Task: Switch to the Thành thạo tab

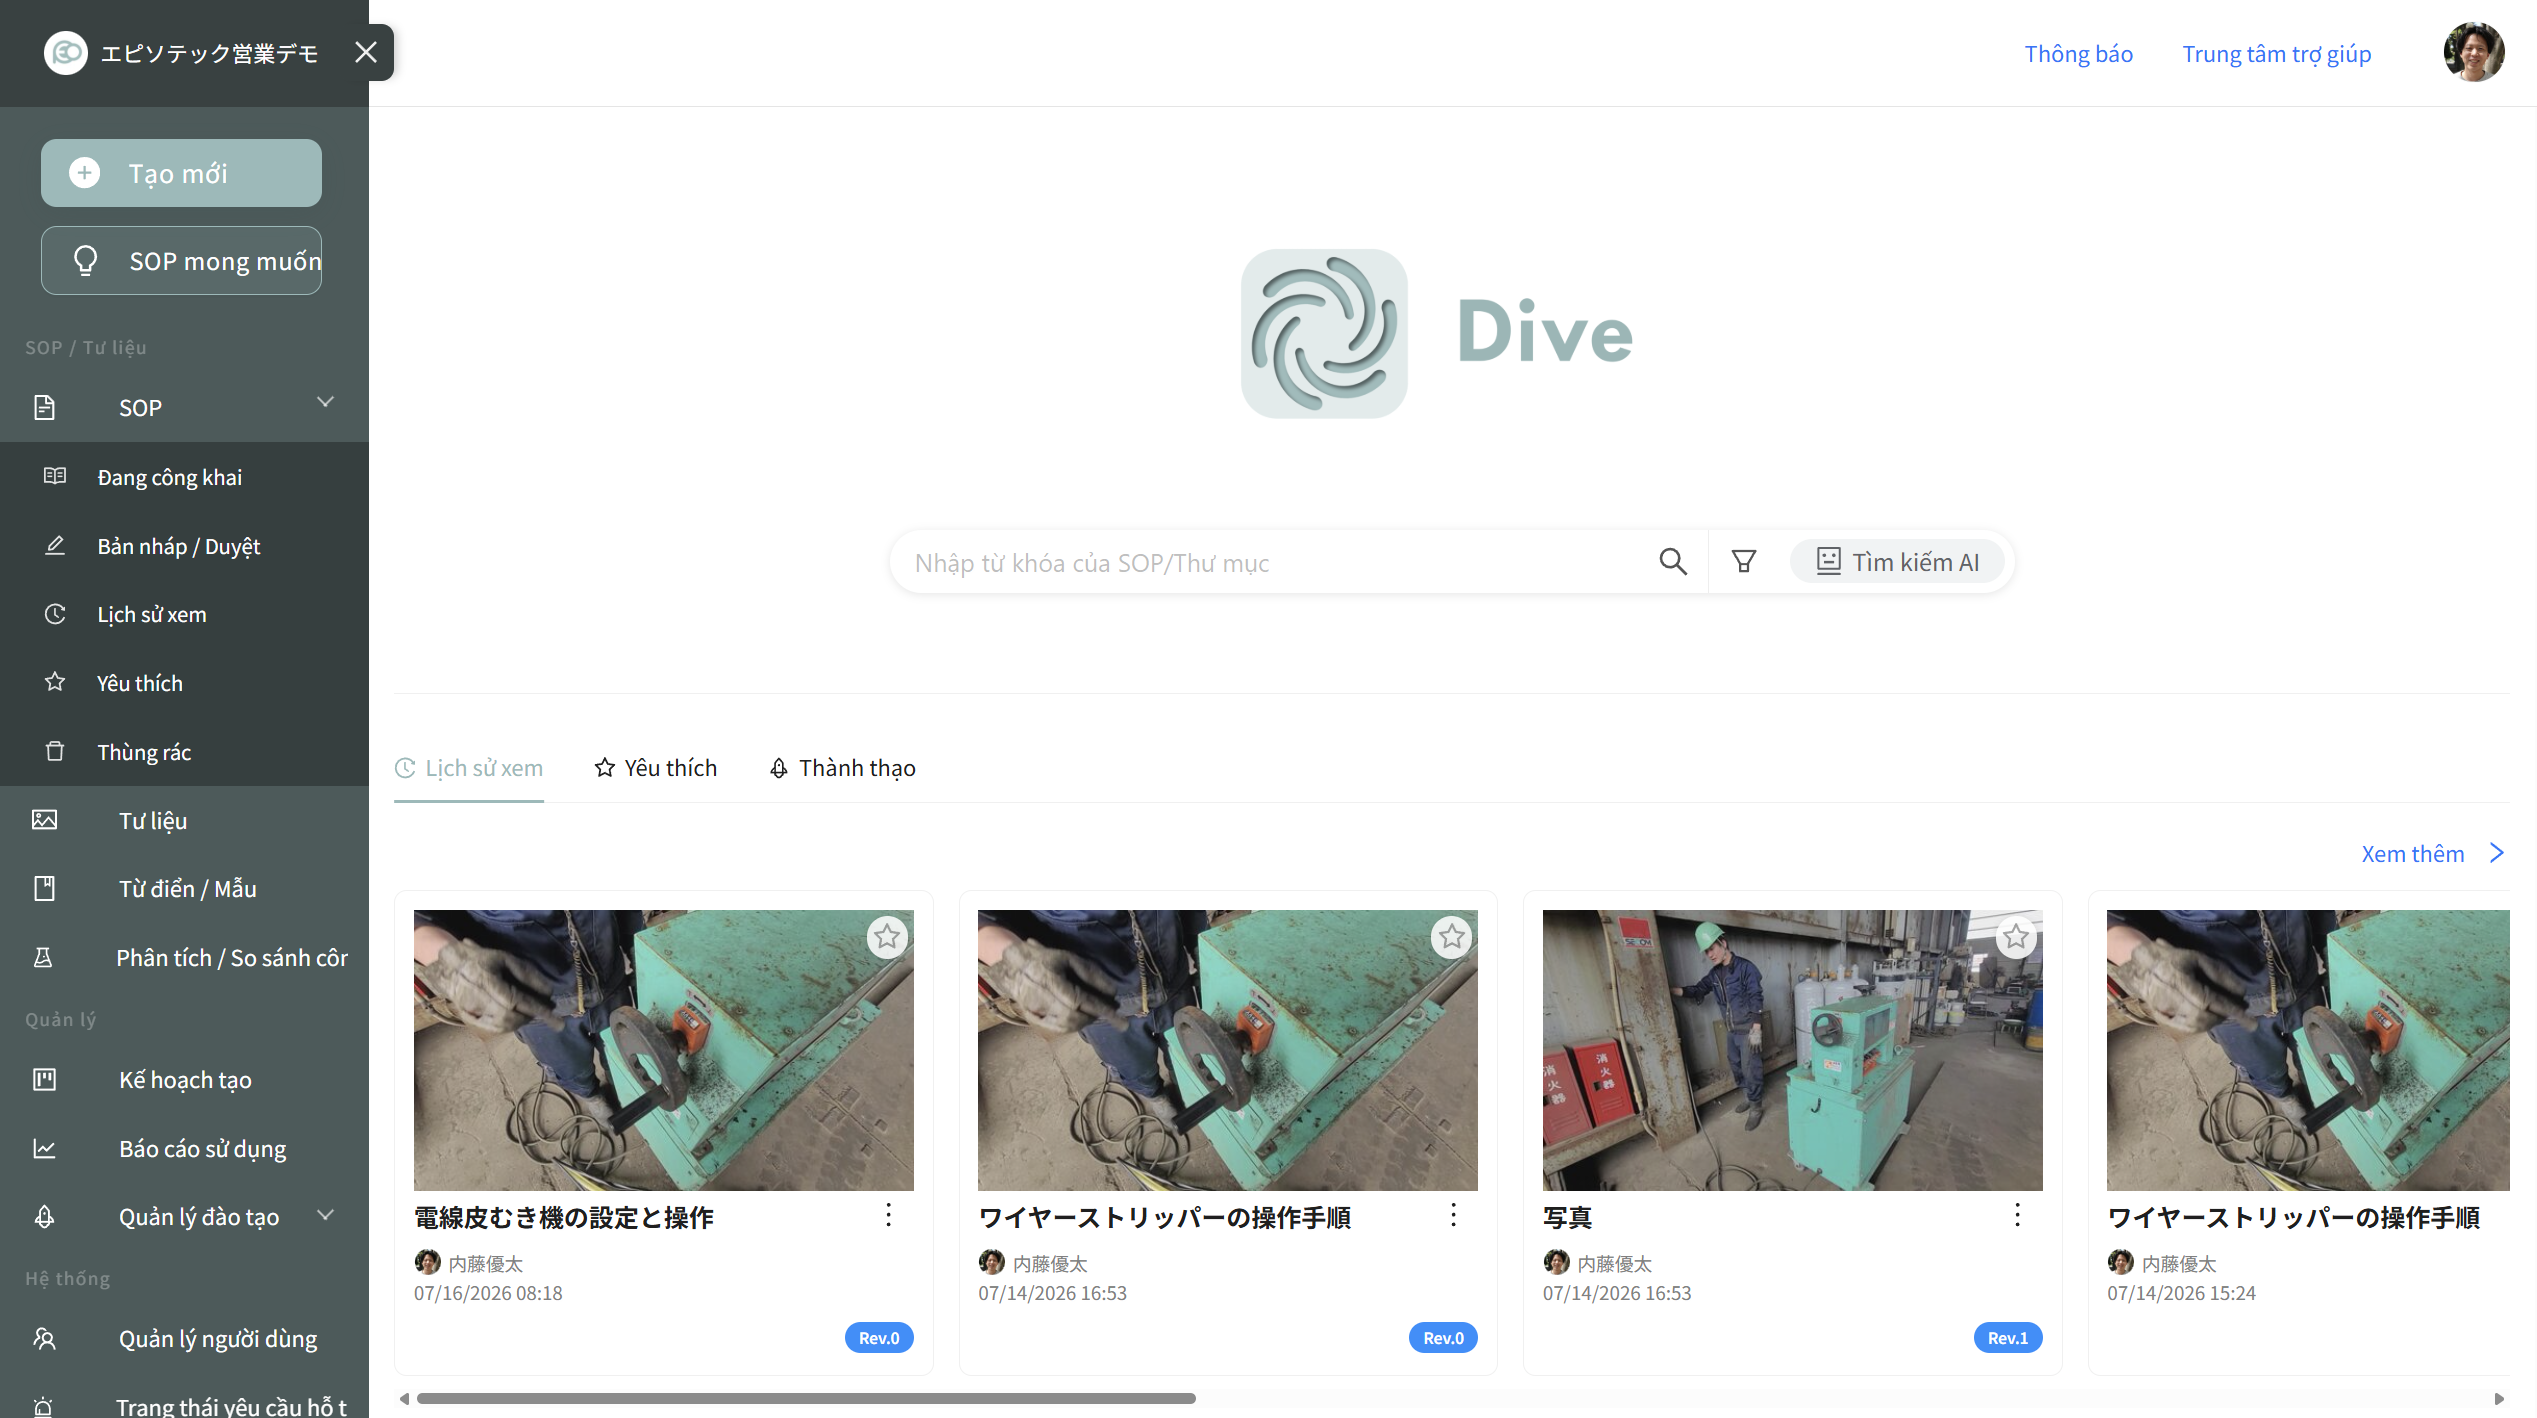Action: (842, 768)
